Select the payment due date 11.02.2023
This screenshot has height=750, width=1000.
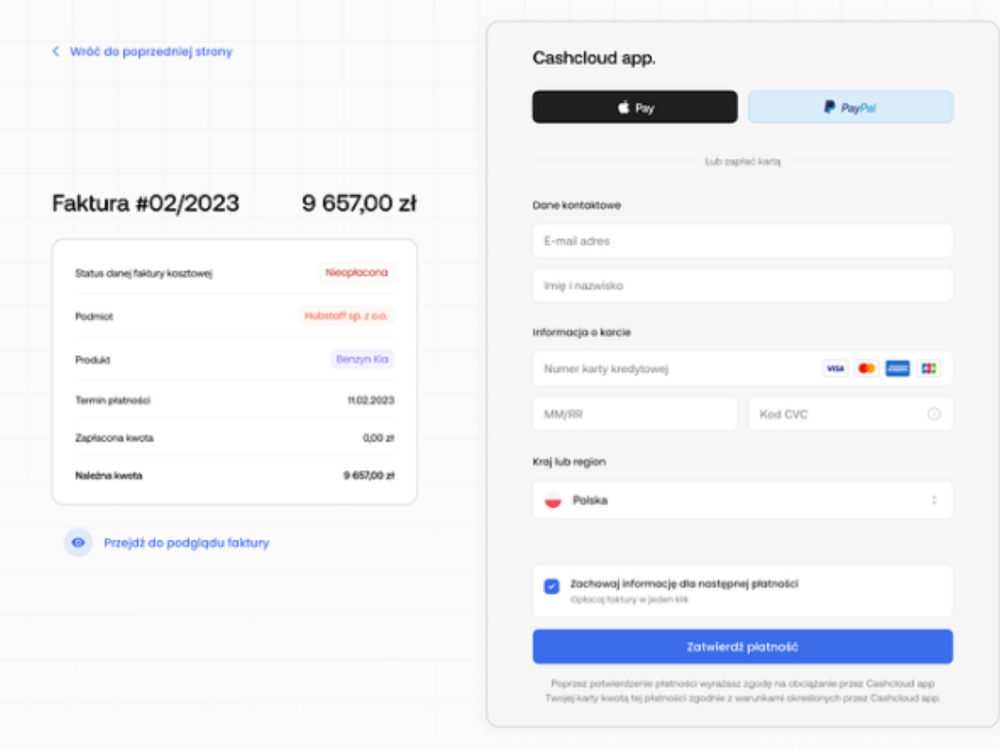371,401
